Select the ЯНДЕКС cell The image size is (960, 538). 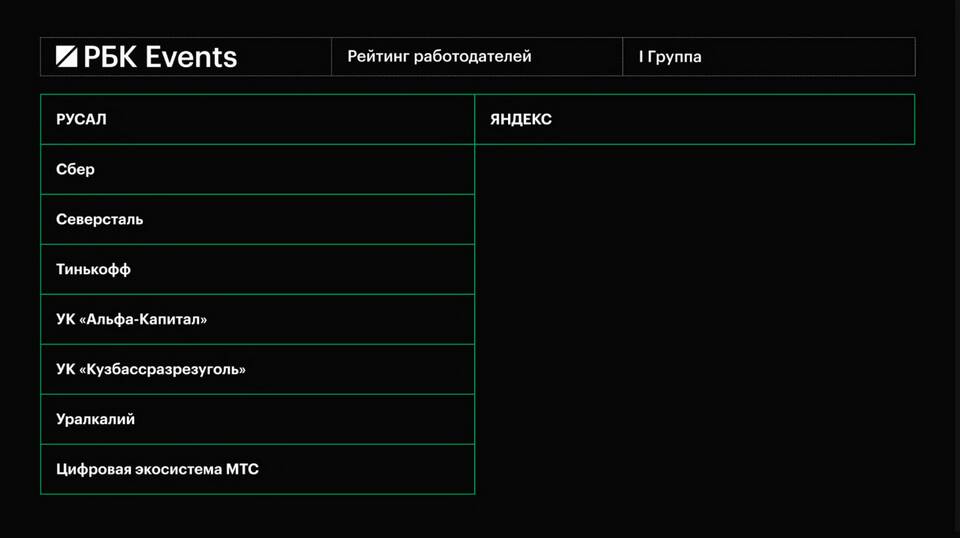click(x=694, y=120)
